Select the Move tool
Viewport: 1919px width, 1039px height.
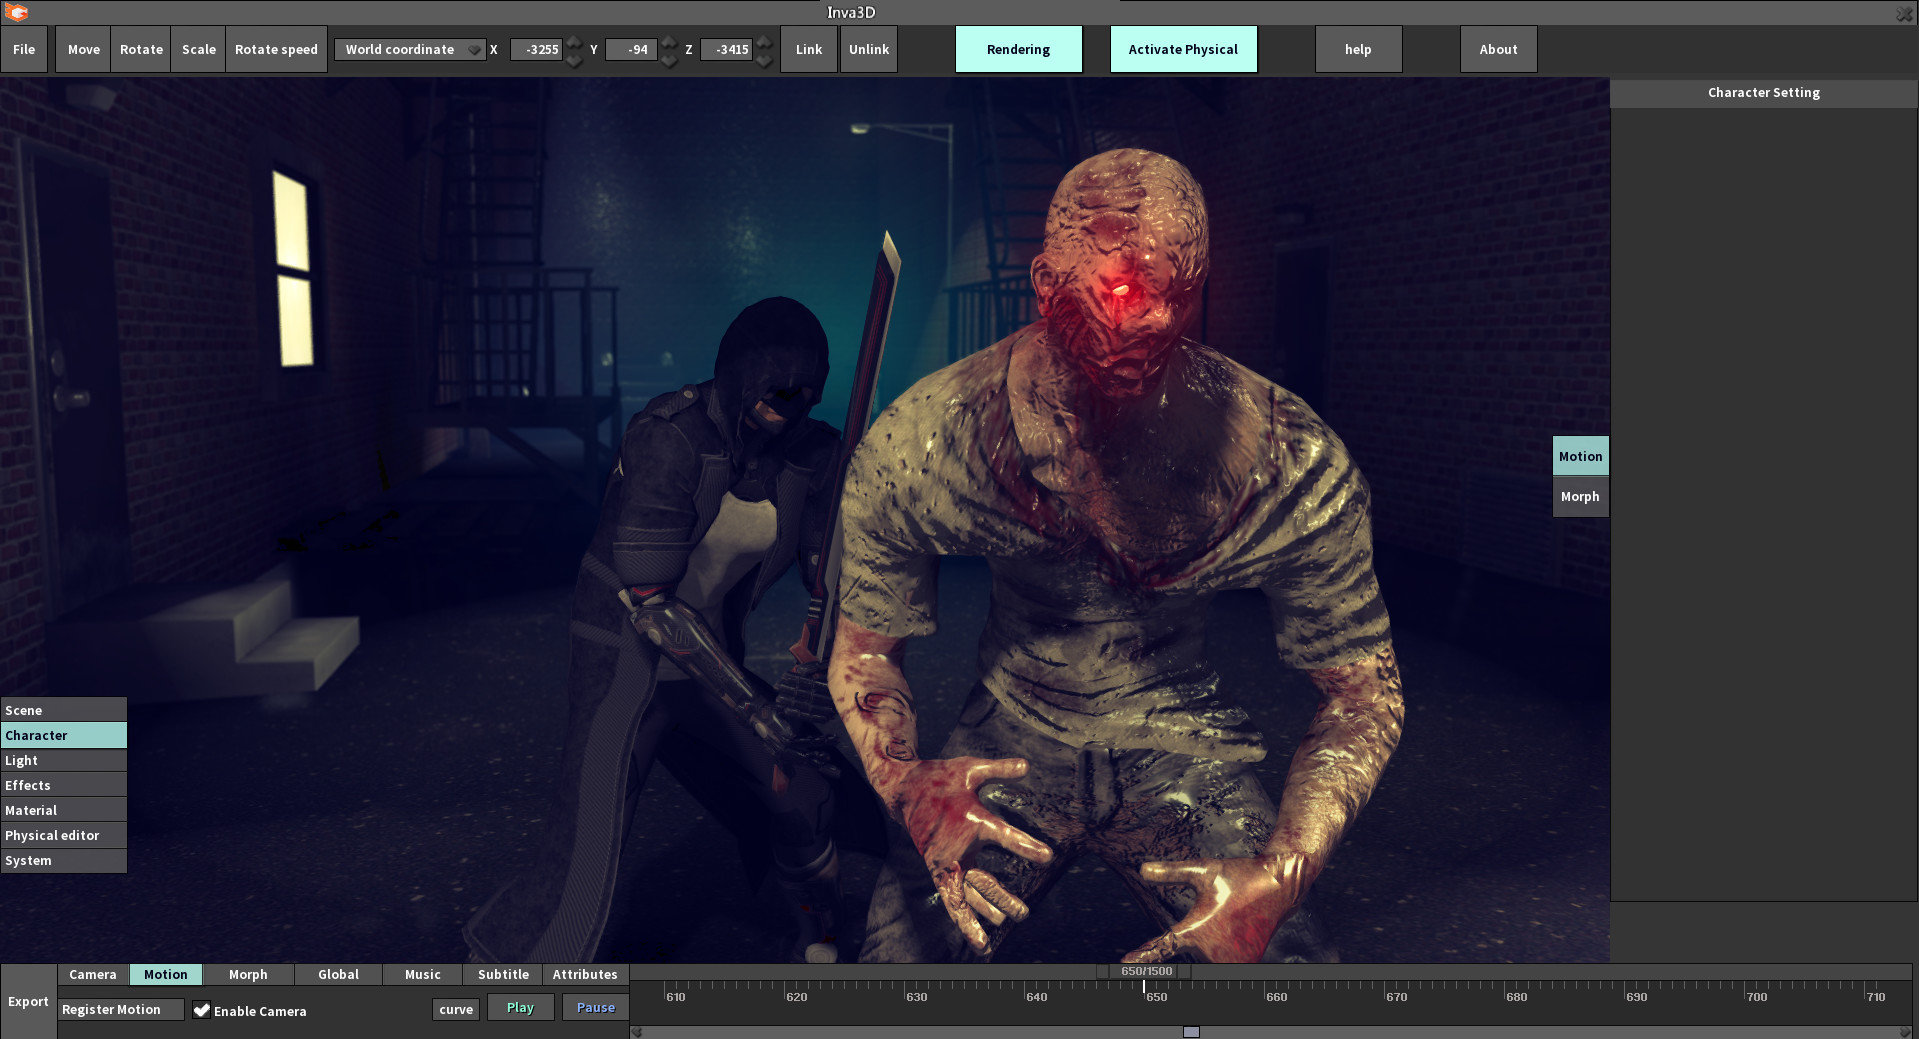coord(83,48)
